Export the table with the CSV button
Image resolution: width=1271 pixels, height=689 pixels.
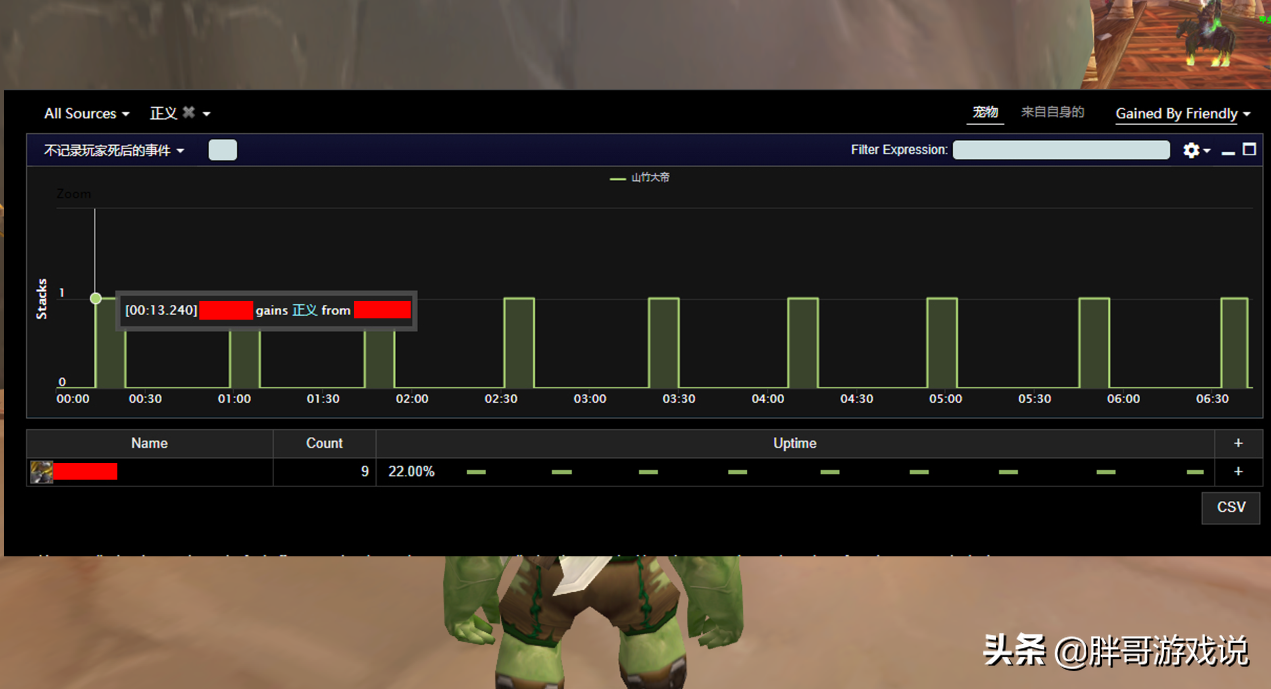(x=1231, y=507)
